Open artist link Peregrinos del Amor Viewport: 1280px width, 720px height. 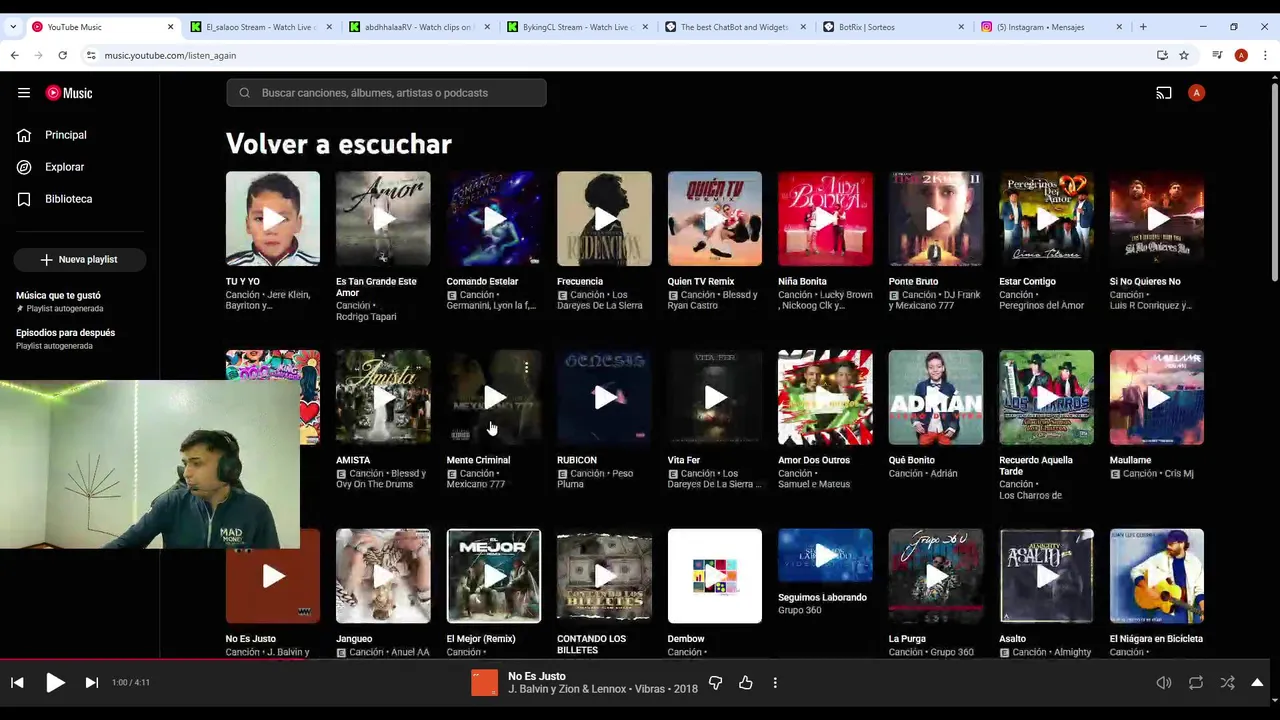pyautogui.click(x=1041, y=306)
